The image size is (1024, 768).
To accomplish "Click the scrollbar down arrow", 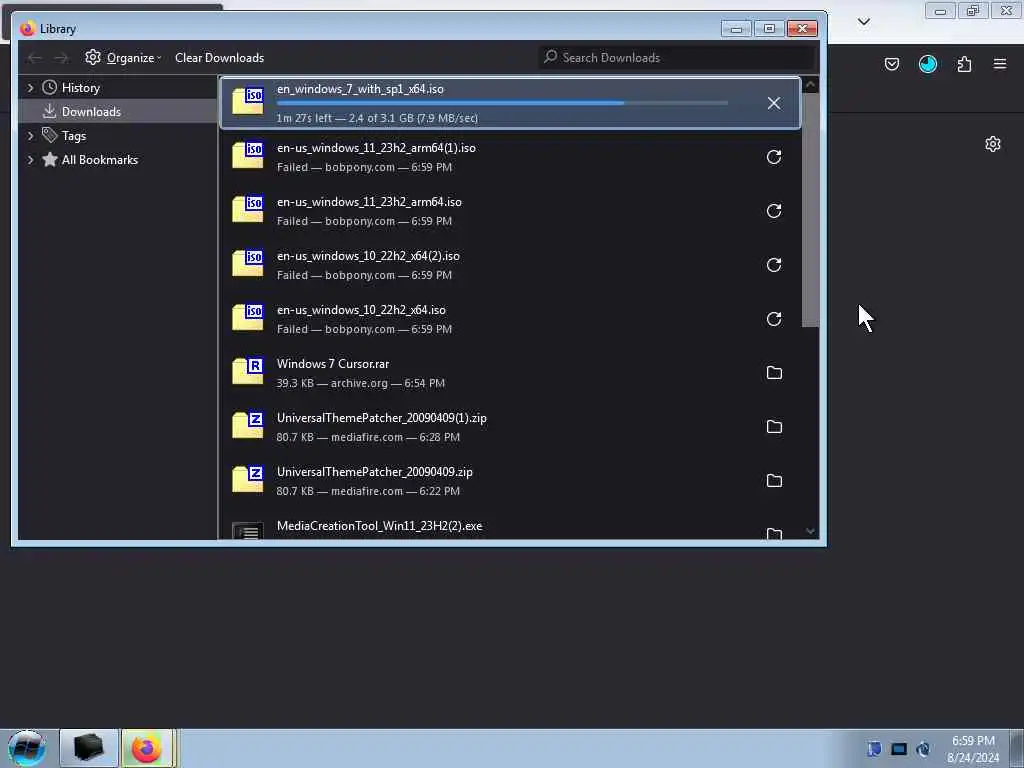I will 810,531.
